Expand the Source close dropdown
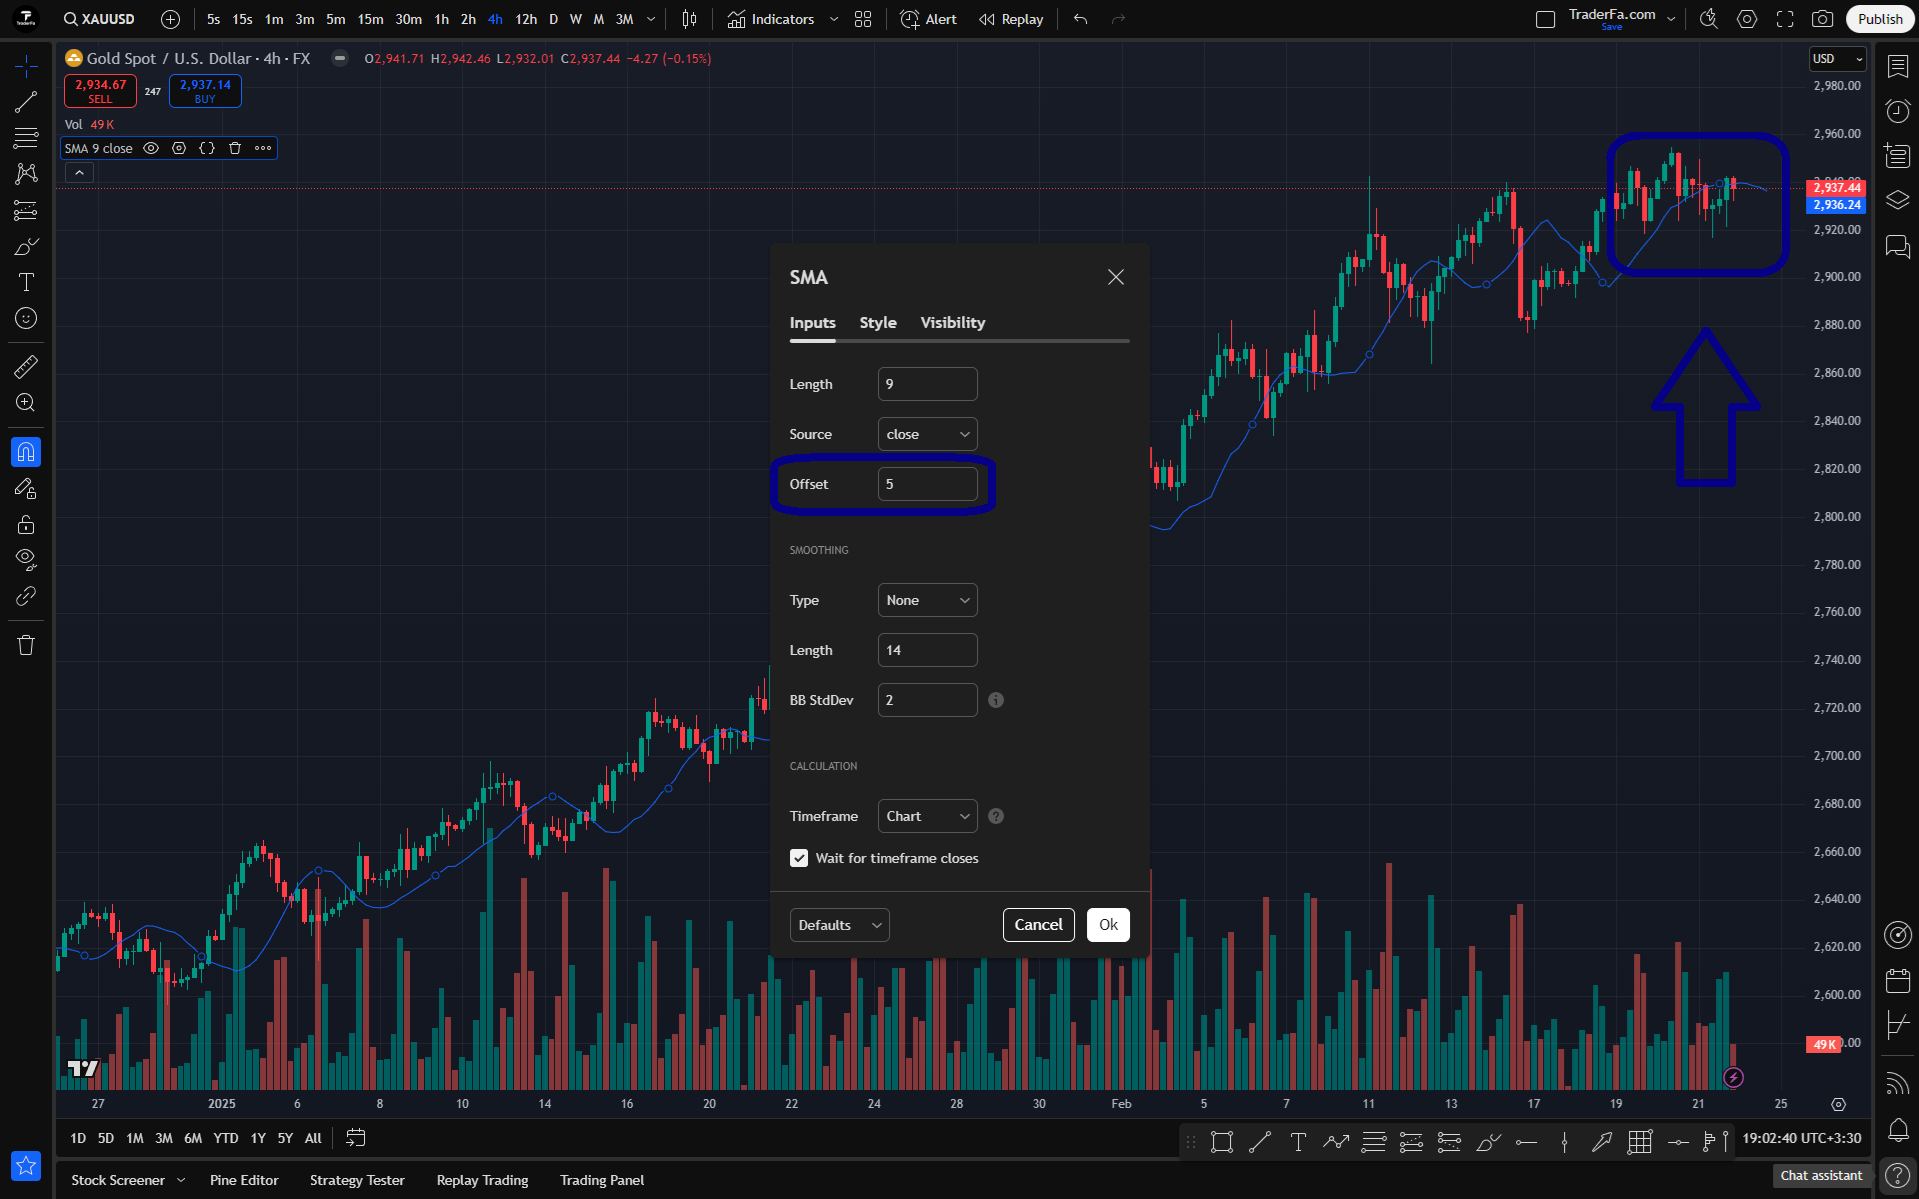Viewport: 1919px width, 1199px height. (927, 434)
